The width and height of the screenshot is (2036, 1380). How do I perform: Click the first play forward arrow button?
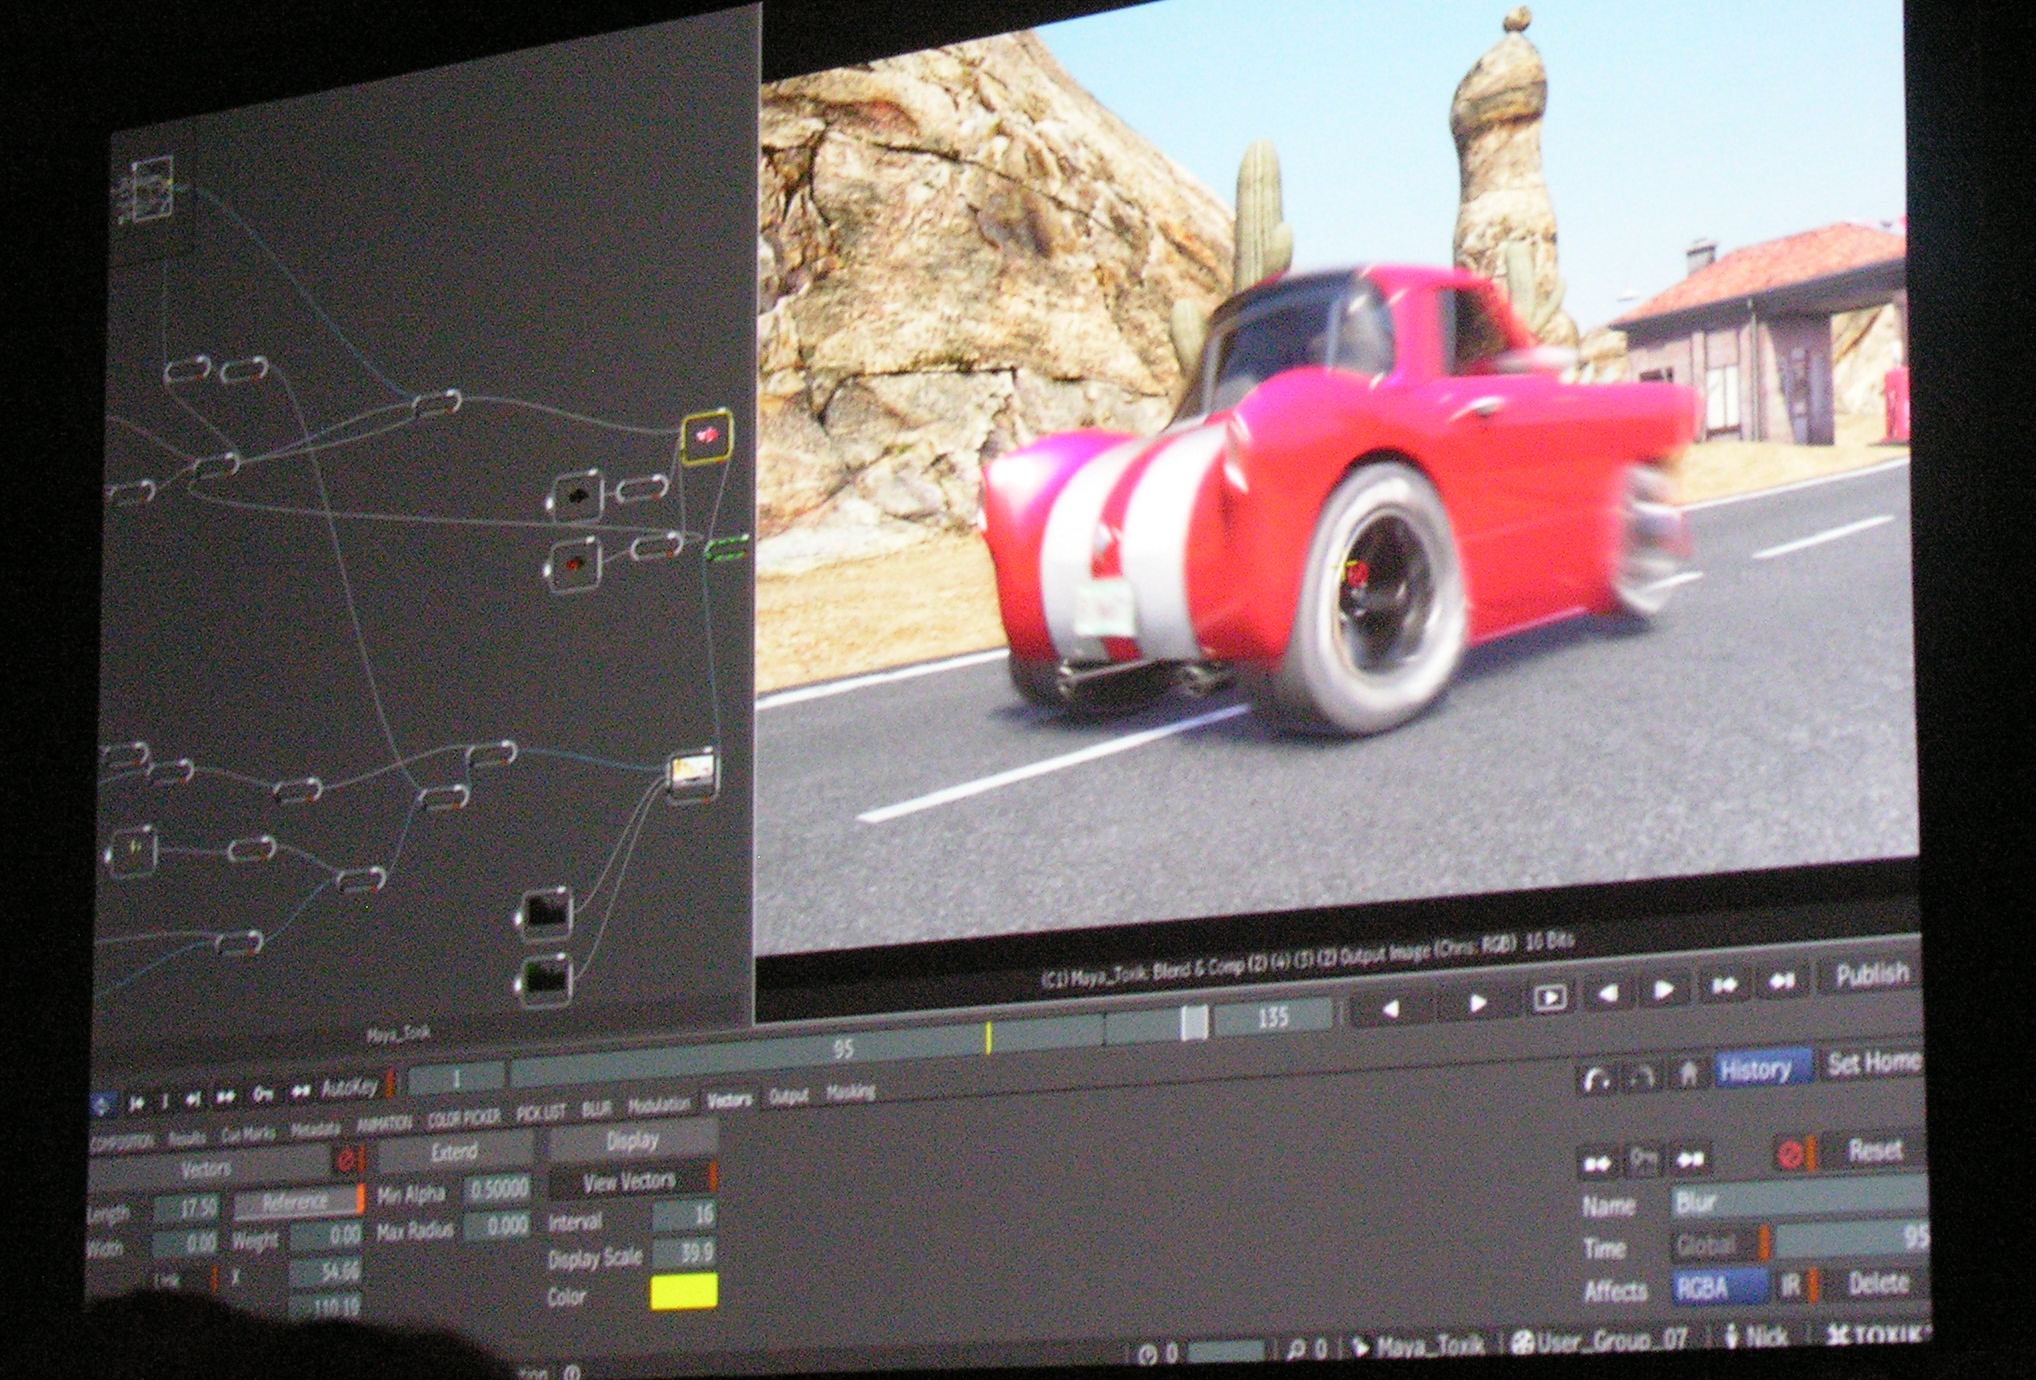pyautogui.click(x=1477, y=1002)
